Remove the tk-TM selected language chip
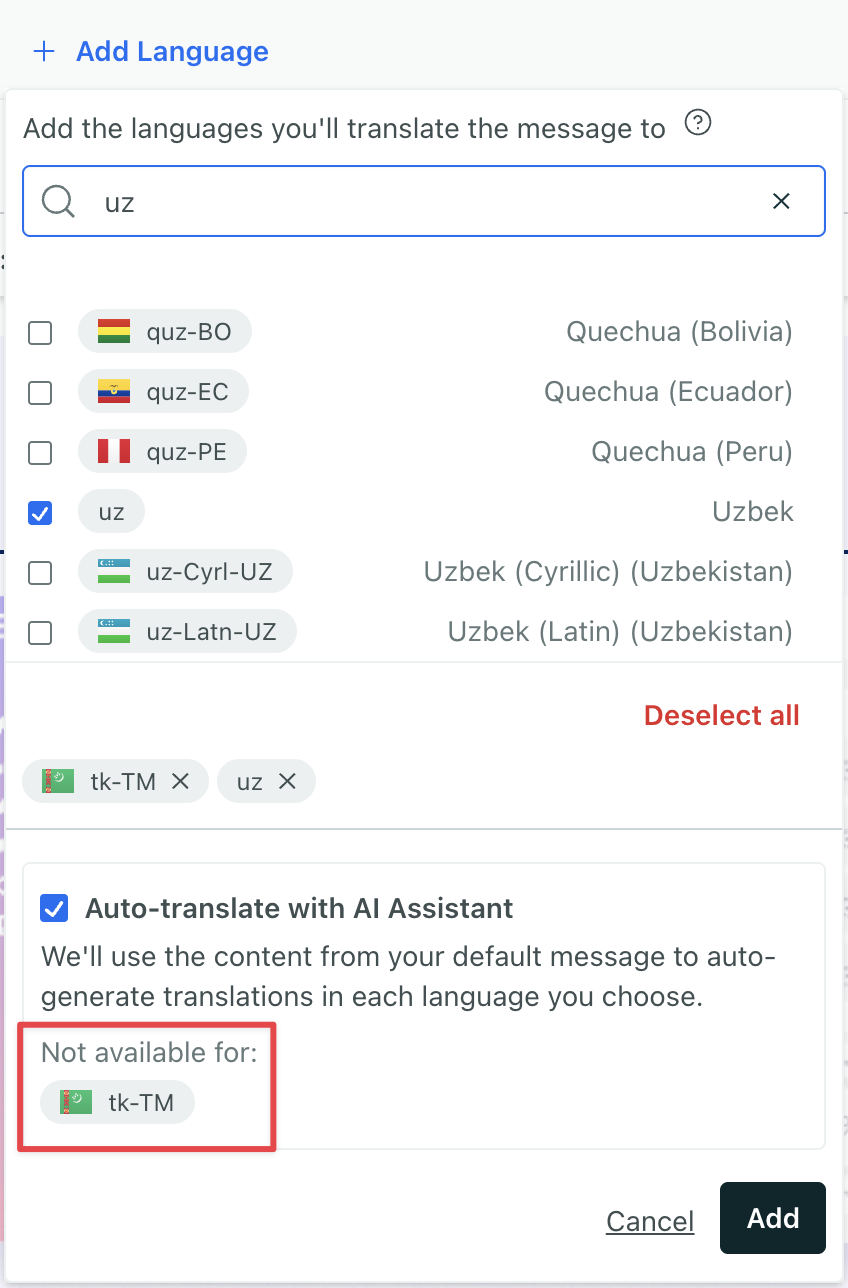Image resolution: width=848 pixels, height=1288 pixels. click(x=181, y=782)
